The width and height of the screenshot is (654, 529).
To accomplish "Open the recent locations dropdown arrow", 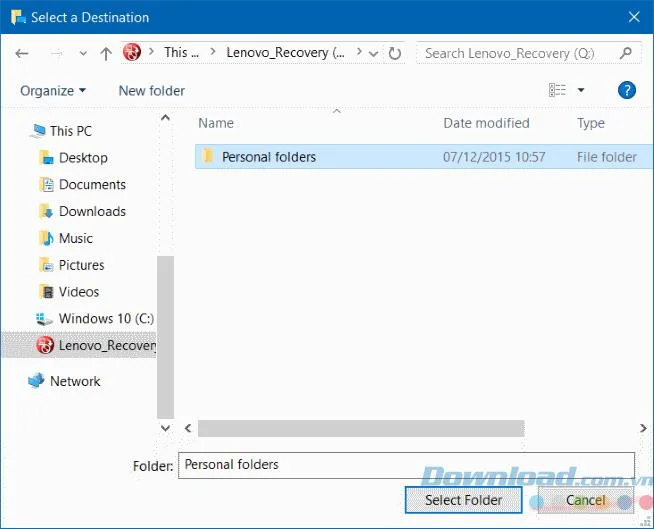I will pos(83,53).
